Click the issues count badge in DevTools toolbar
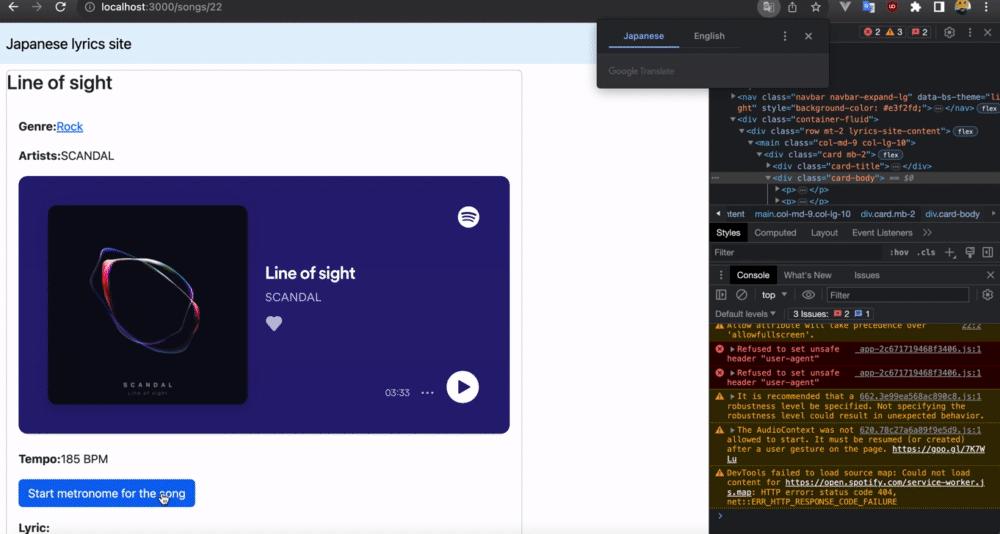The image size is (1000, 534). tap(919, 32)
